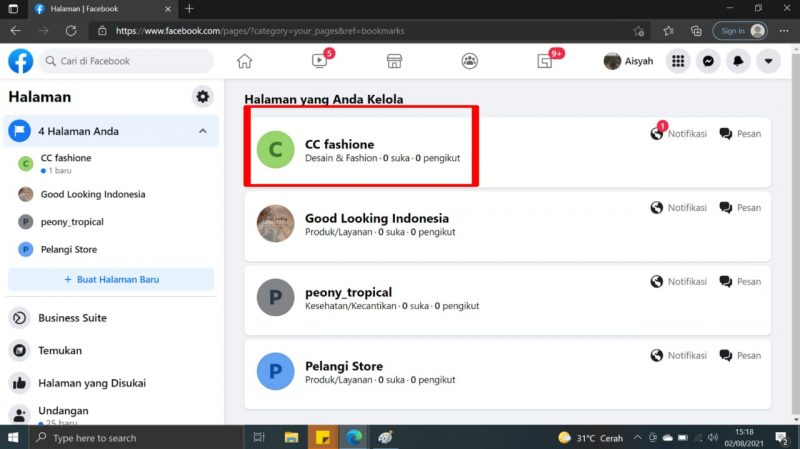
Task: Open Task View on the taskbar
Action: [x=259, y=437]
